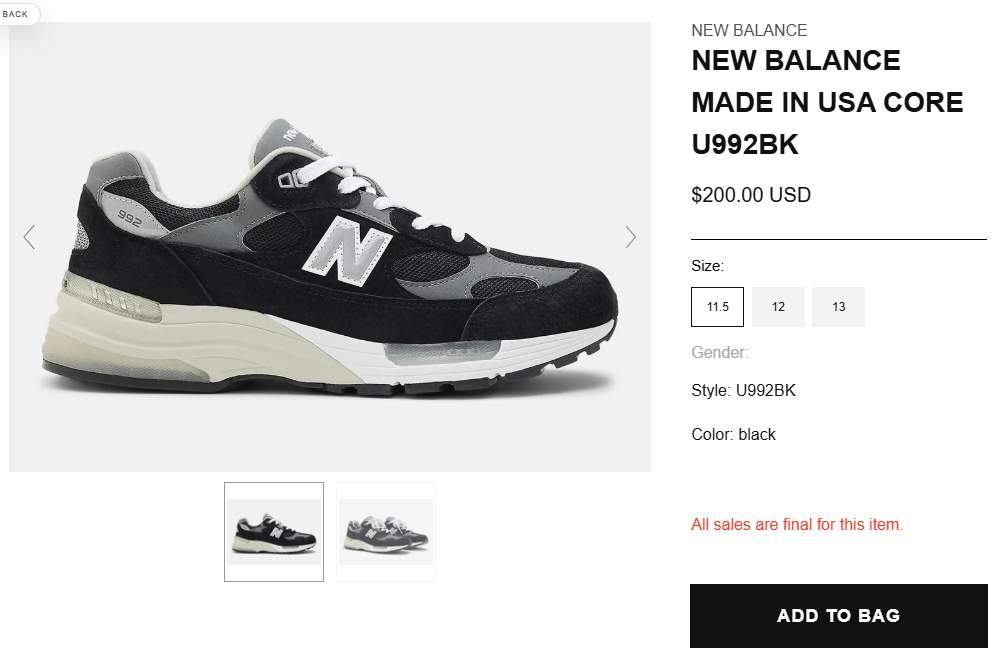The image size is (1004, 666).
Task: Show the previous product image with left arrow
Action: click(29, 237)
